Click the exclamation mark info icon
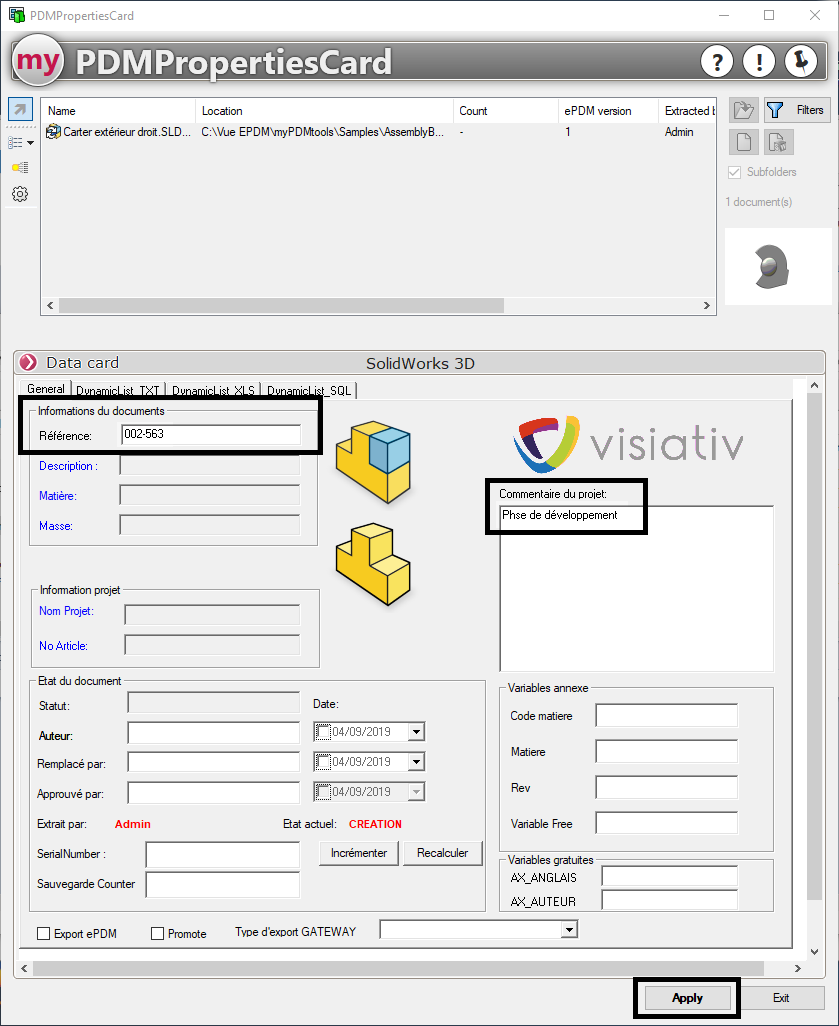This screenshot has width=839, height=1026. click(759, 61)
